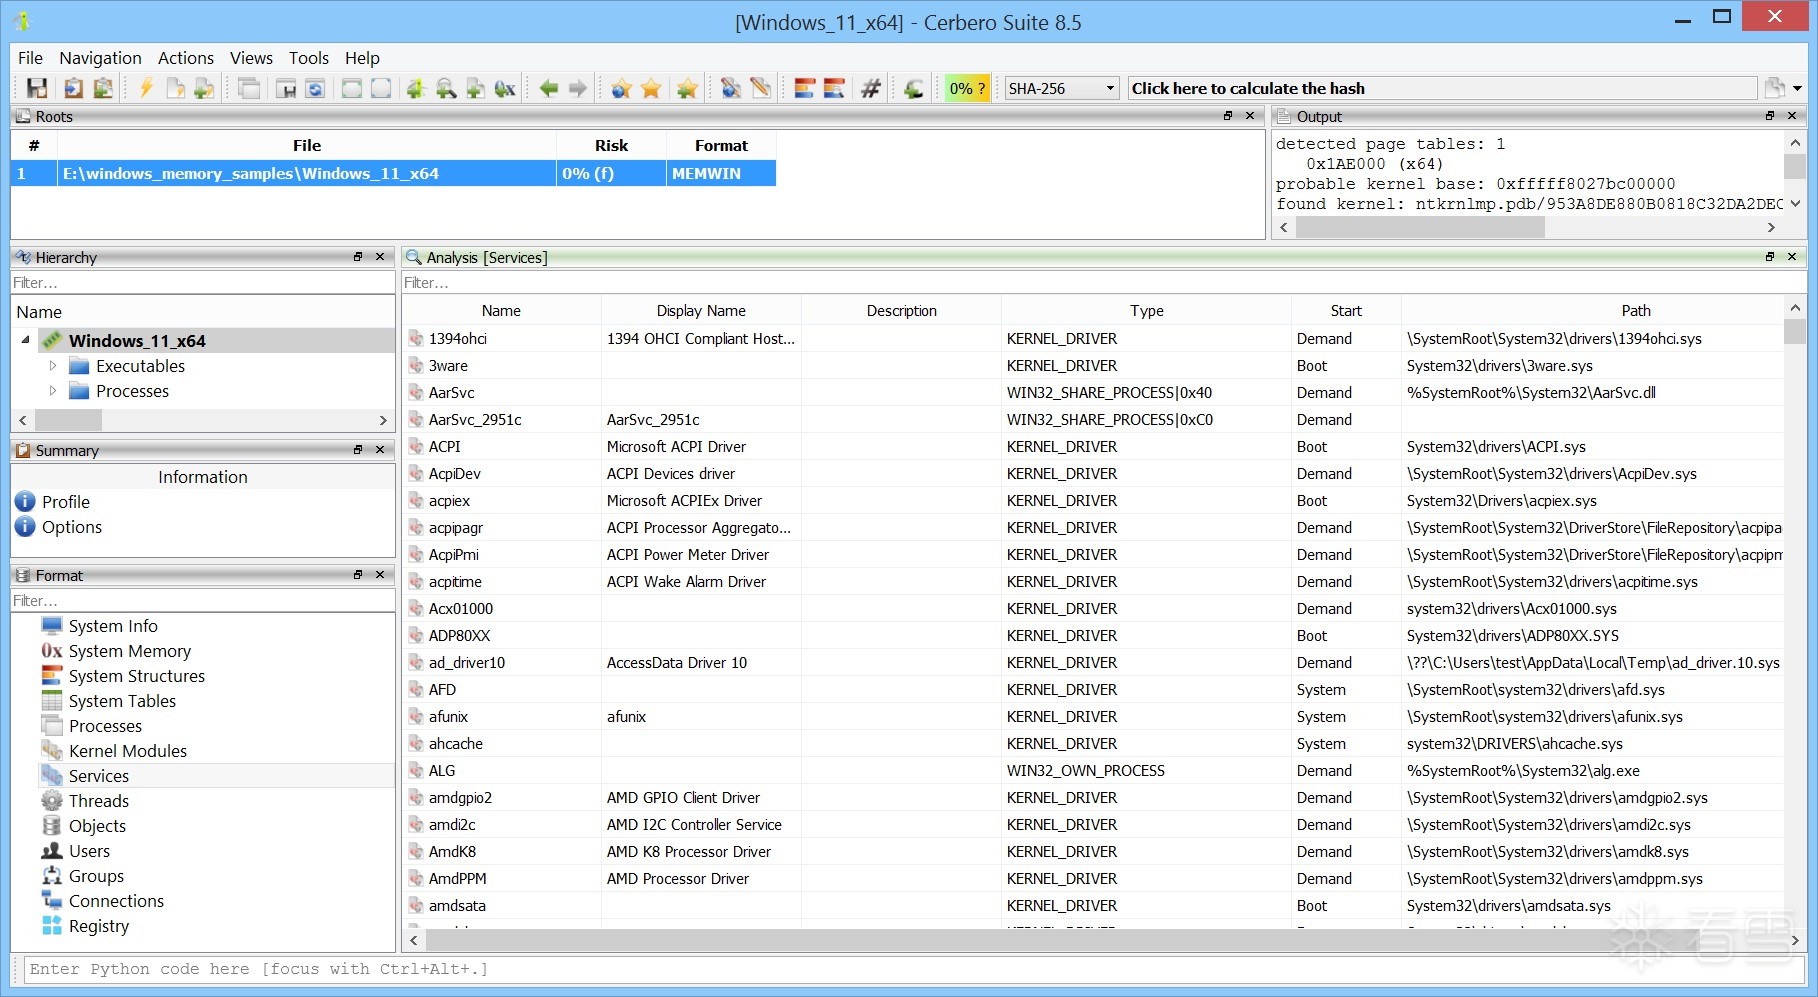
Task: Click the magnifier with green plus icon
Action: point(446,89)
